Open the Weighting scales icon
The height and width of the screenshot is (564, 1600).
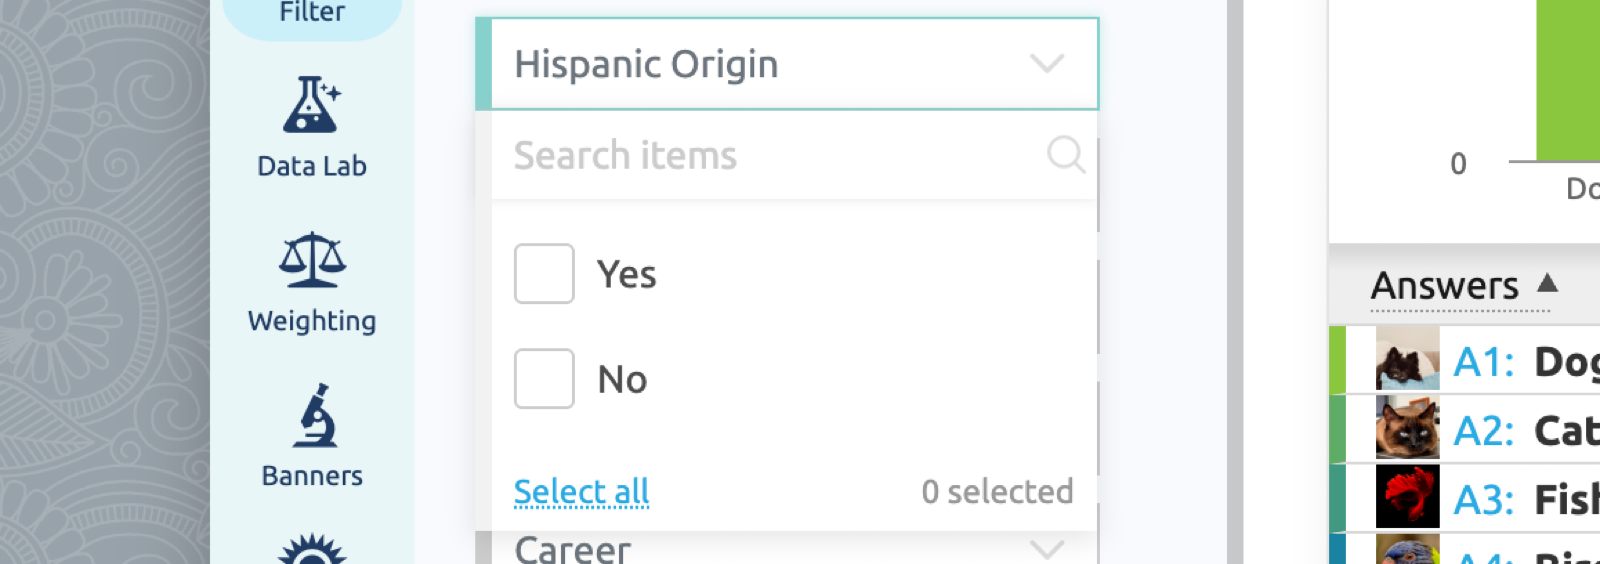(312, 260)
